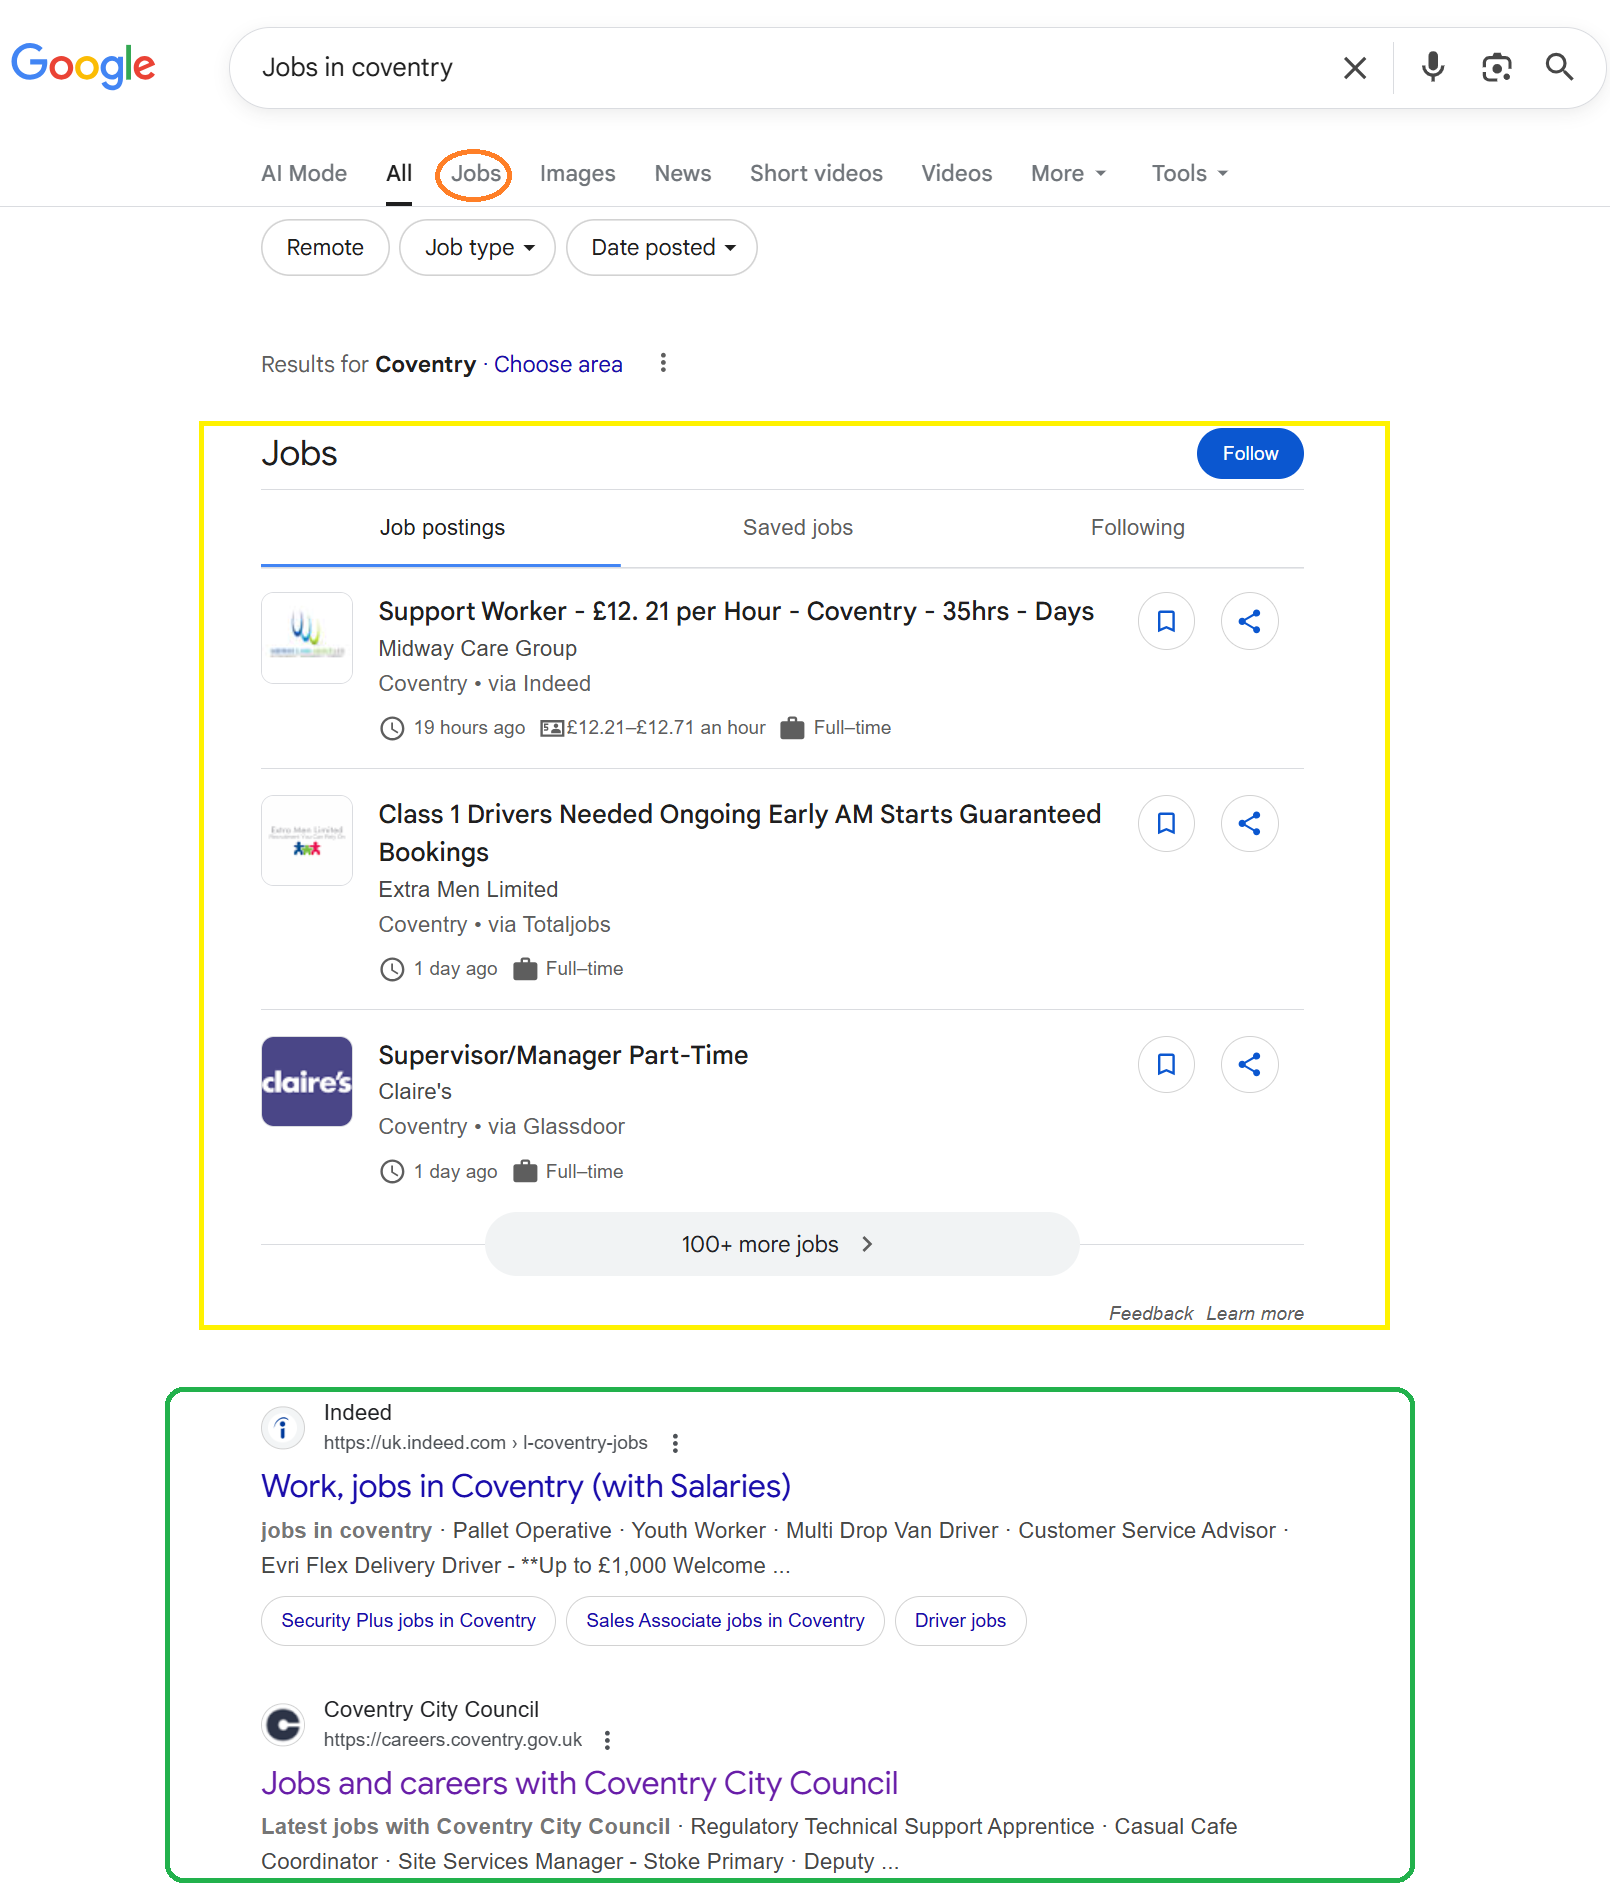Open search by image camera icon
Screen dimensions: 1610x1886
point(1496,67)
